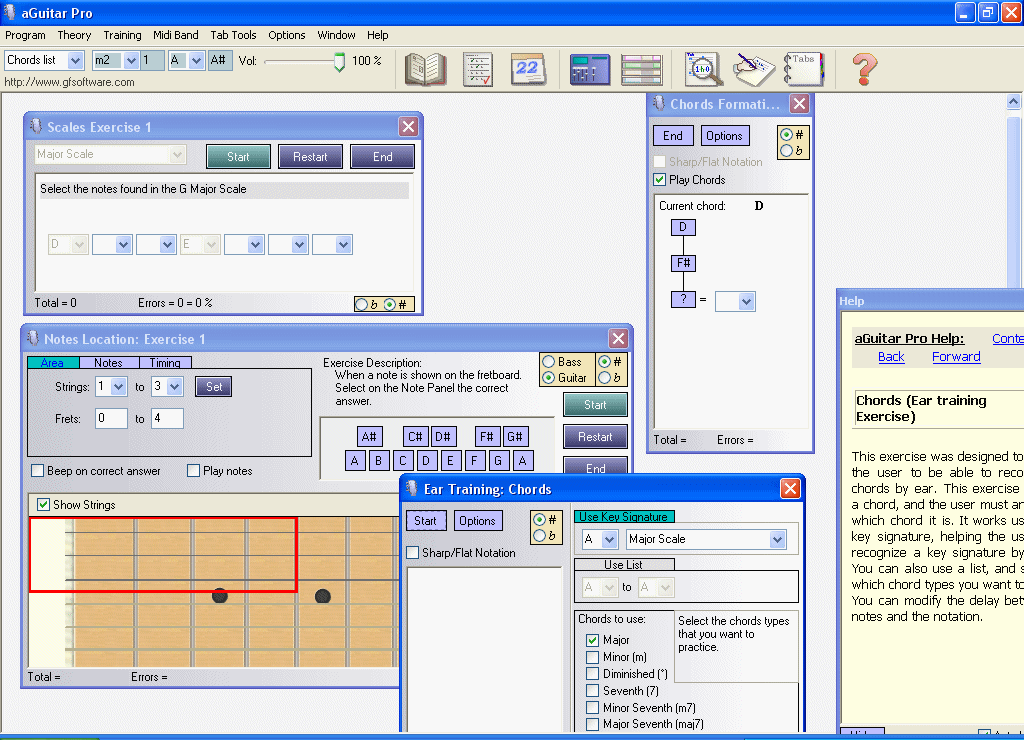Screen dimensions: 1024x740
Task: Click Start in Scales Exercise 1
Action: pos(238,157)
